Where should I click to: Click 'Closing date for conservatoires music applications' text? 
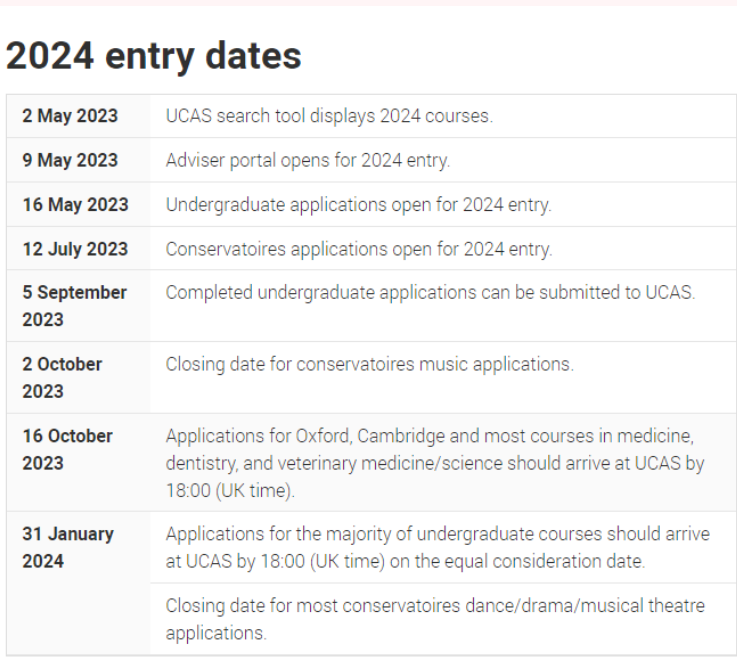(x=370, y=365)
